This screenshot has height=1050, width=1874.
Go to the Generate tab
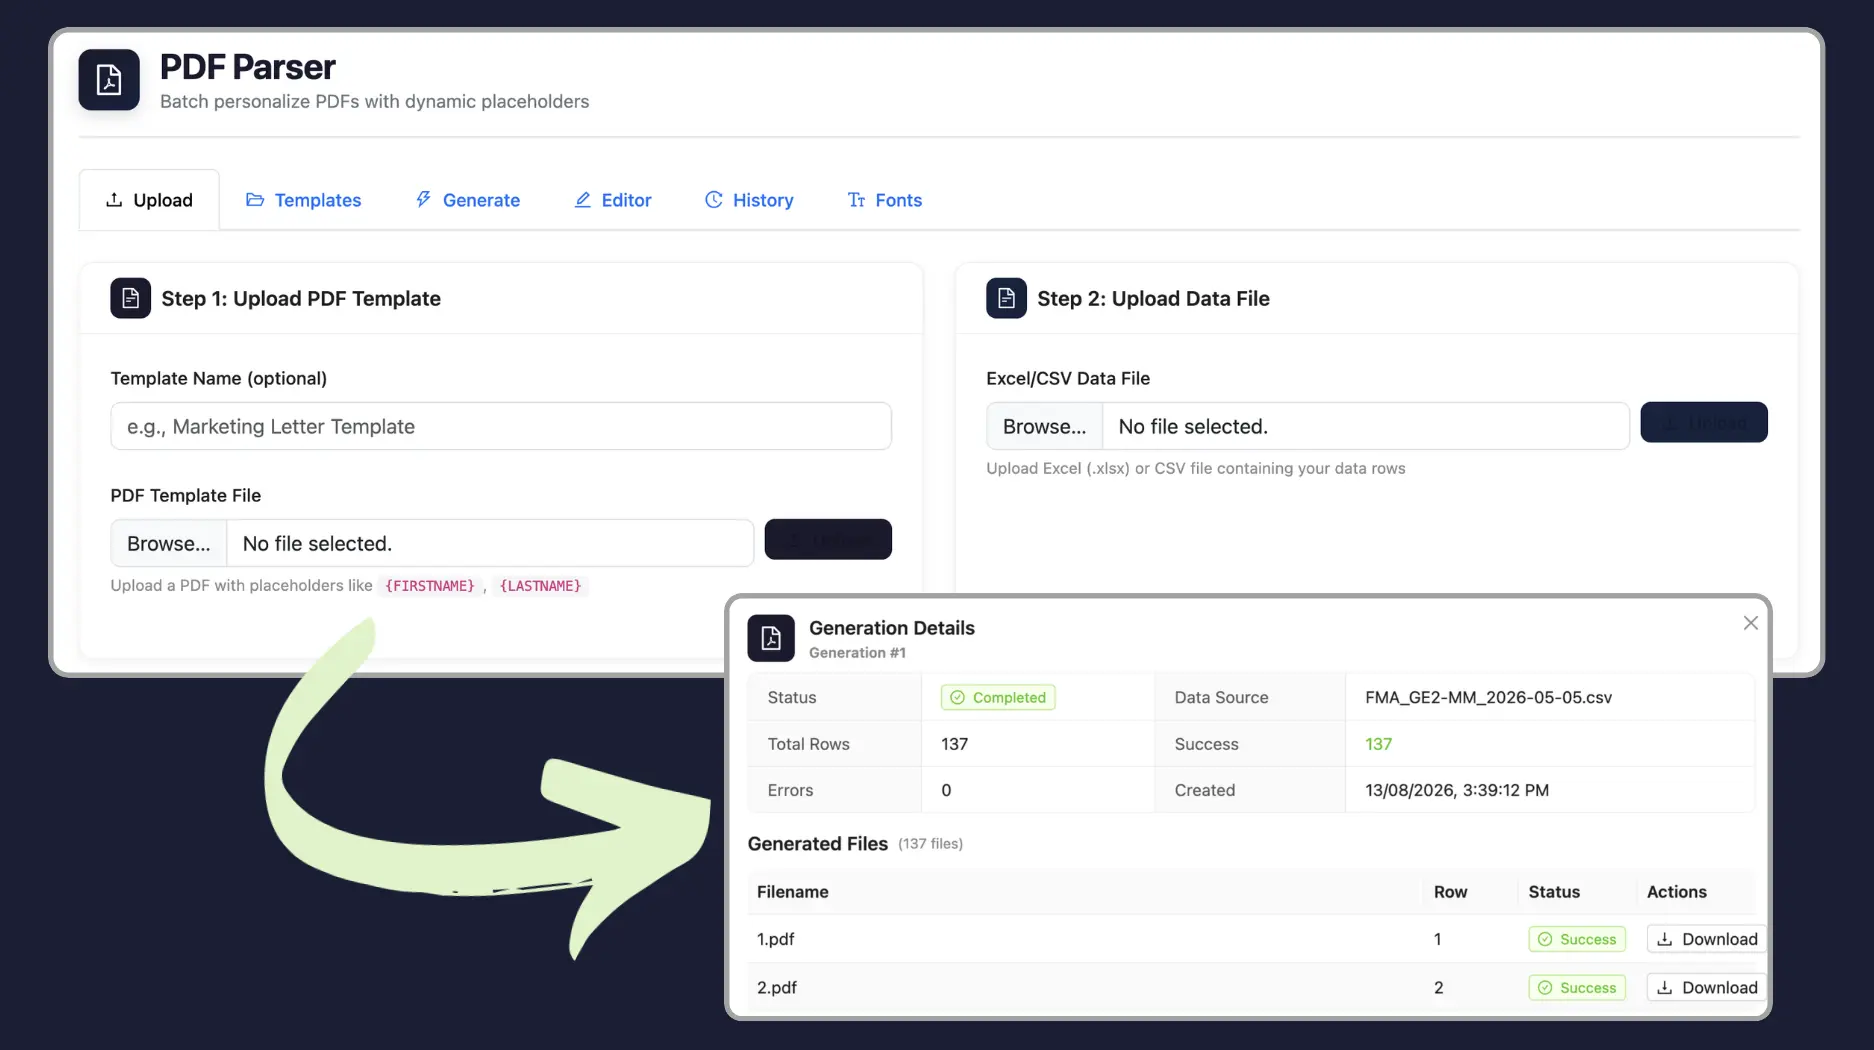pos(468,200)
